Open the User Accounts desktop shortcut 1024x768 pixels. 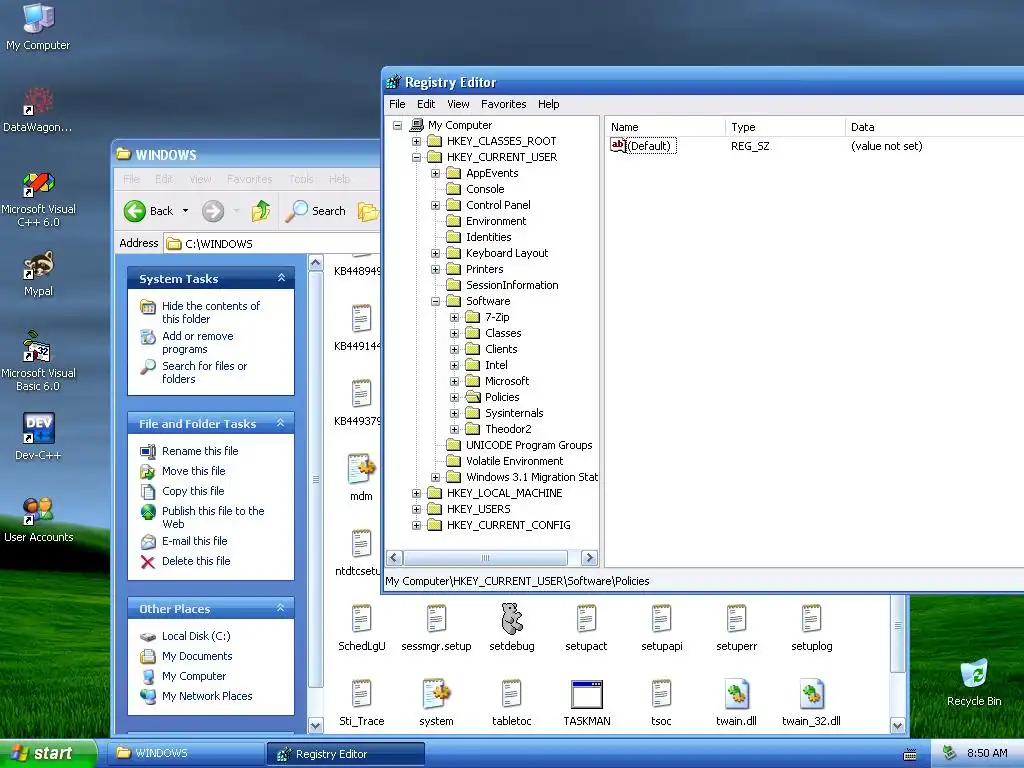(38, 519)
